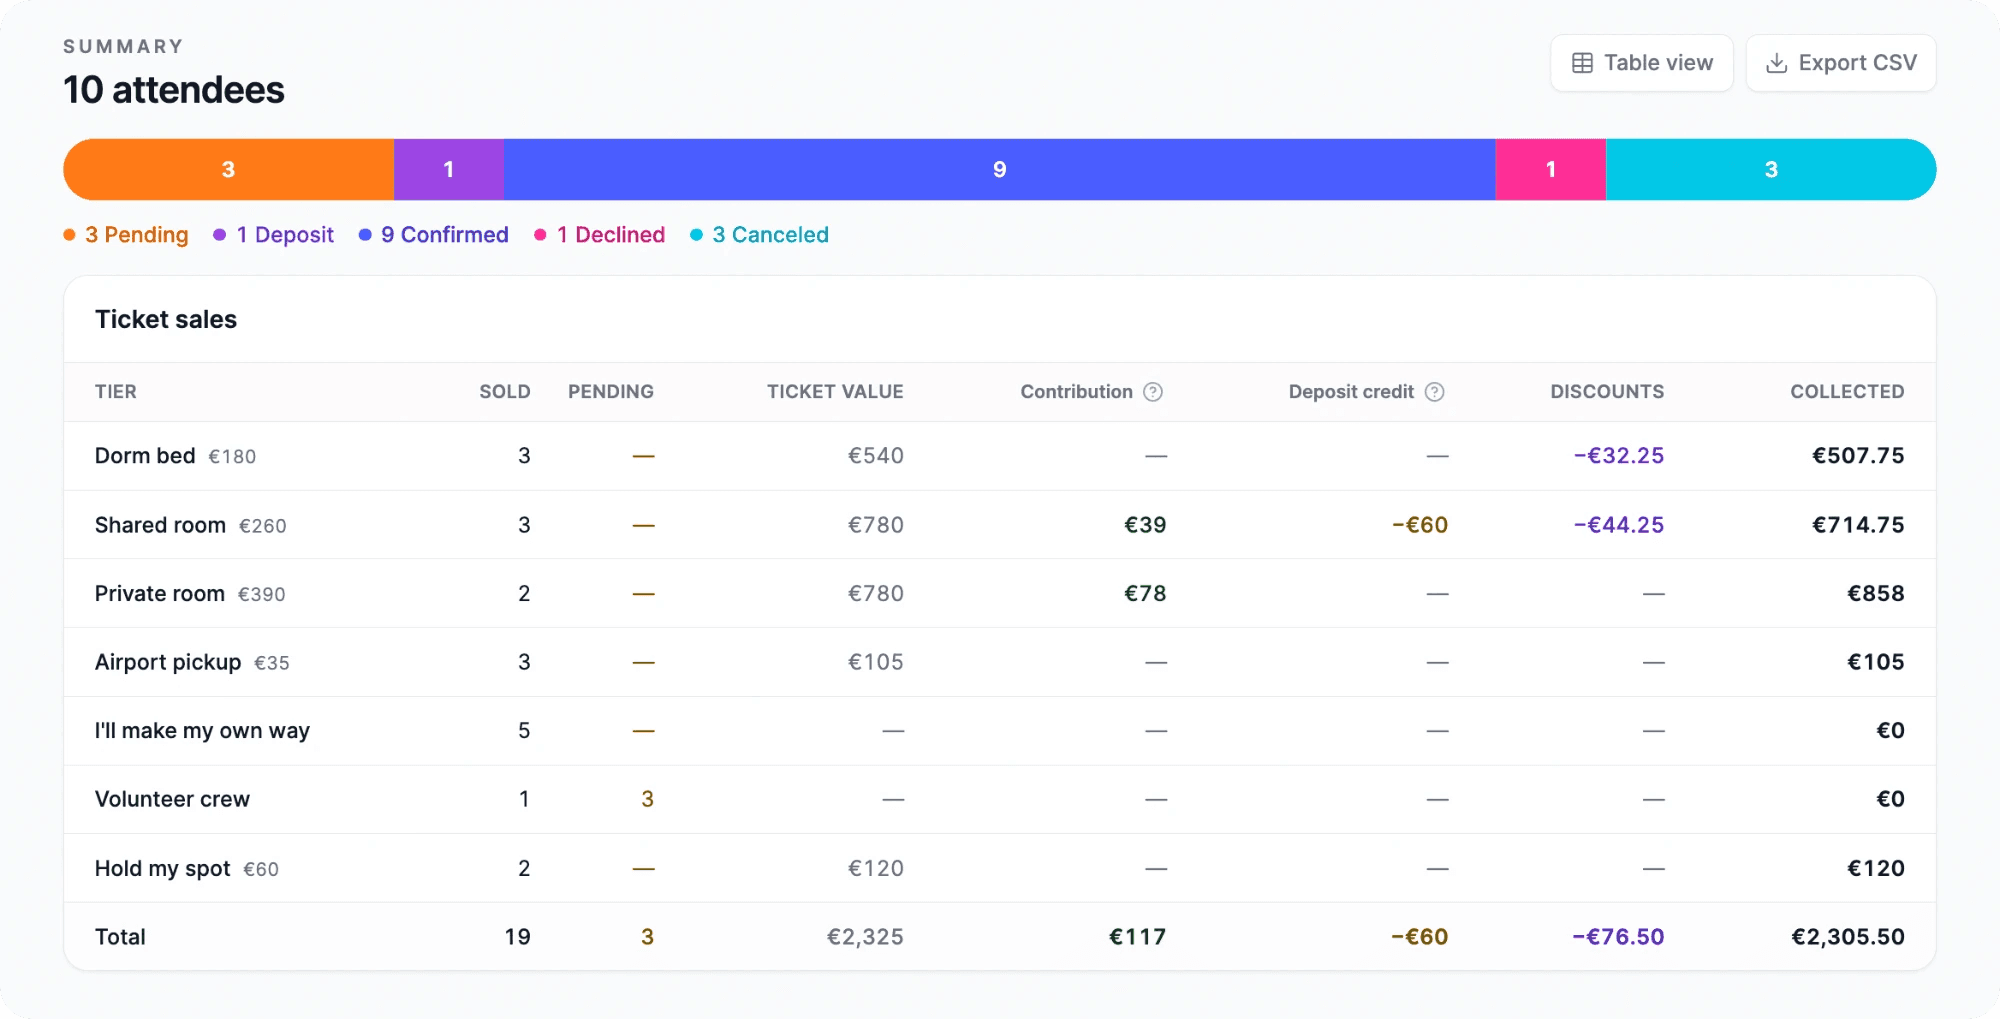The image size is (2000, 1019).
Task: Click the DISCOUNTS column header
Action: coord(1607,392)
